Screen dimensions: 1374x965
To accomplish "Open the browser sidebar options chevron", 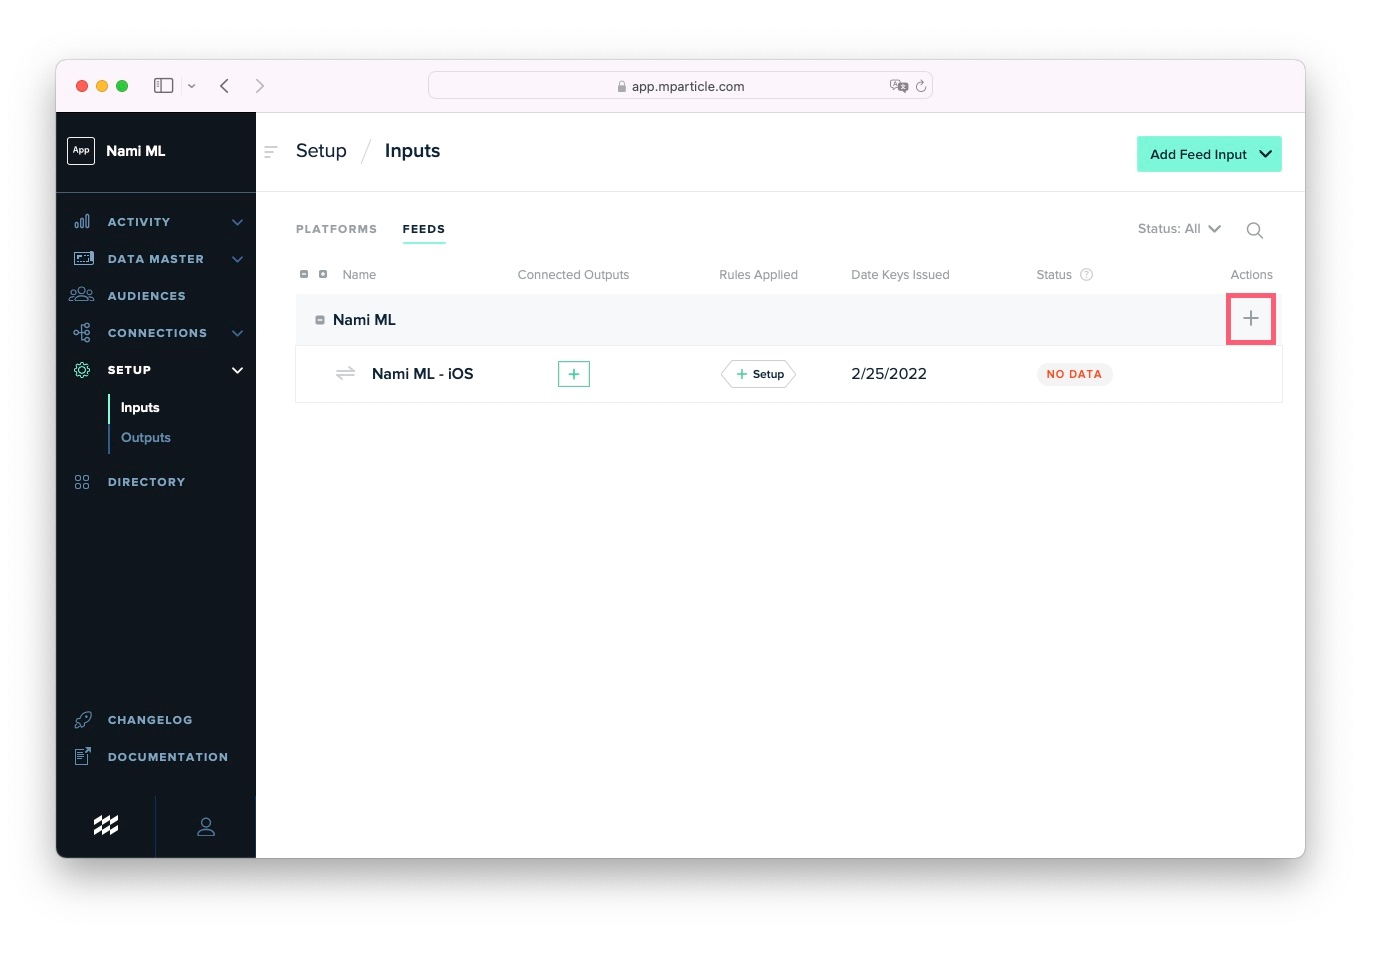I will [x=192, y=86].
